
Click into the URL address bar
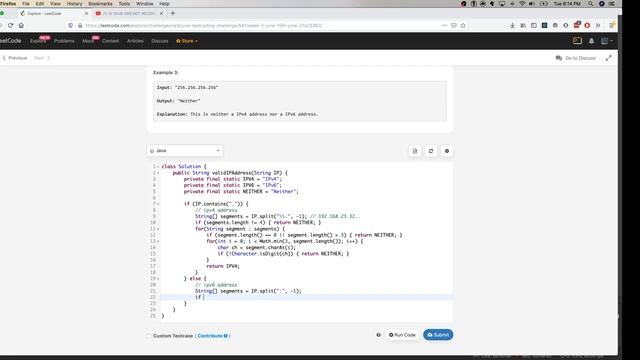[261, 25]
